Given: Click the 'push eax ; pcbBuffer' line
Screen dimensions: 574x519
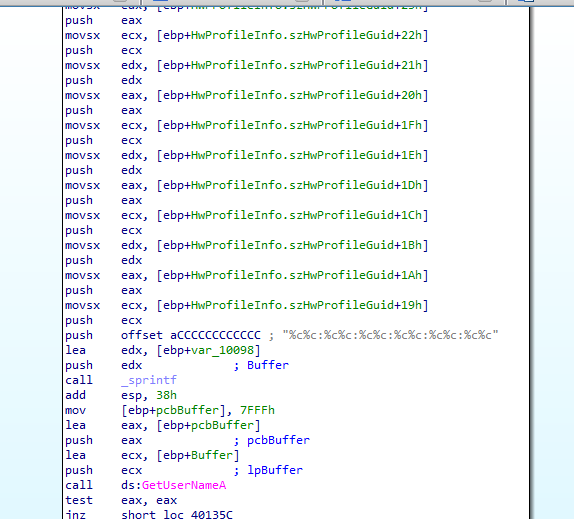Looking at the screenshot, I should pos(187,440).
